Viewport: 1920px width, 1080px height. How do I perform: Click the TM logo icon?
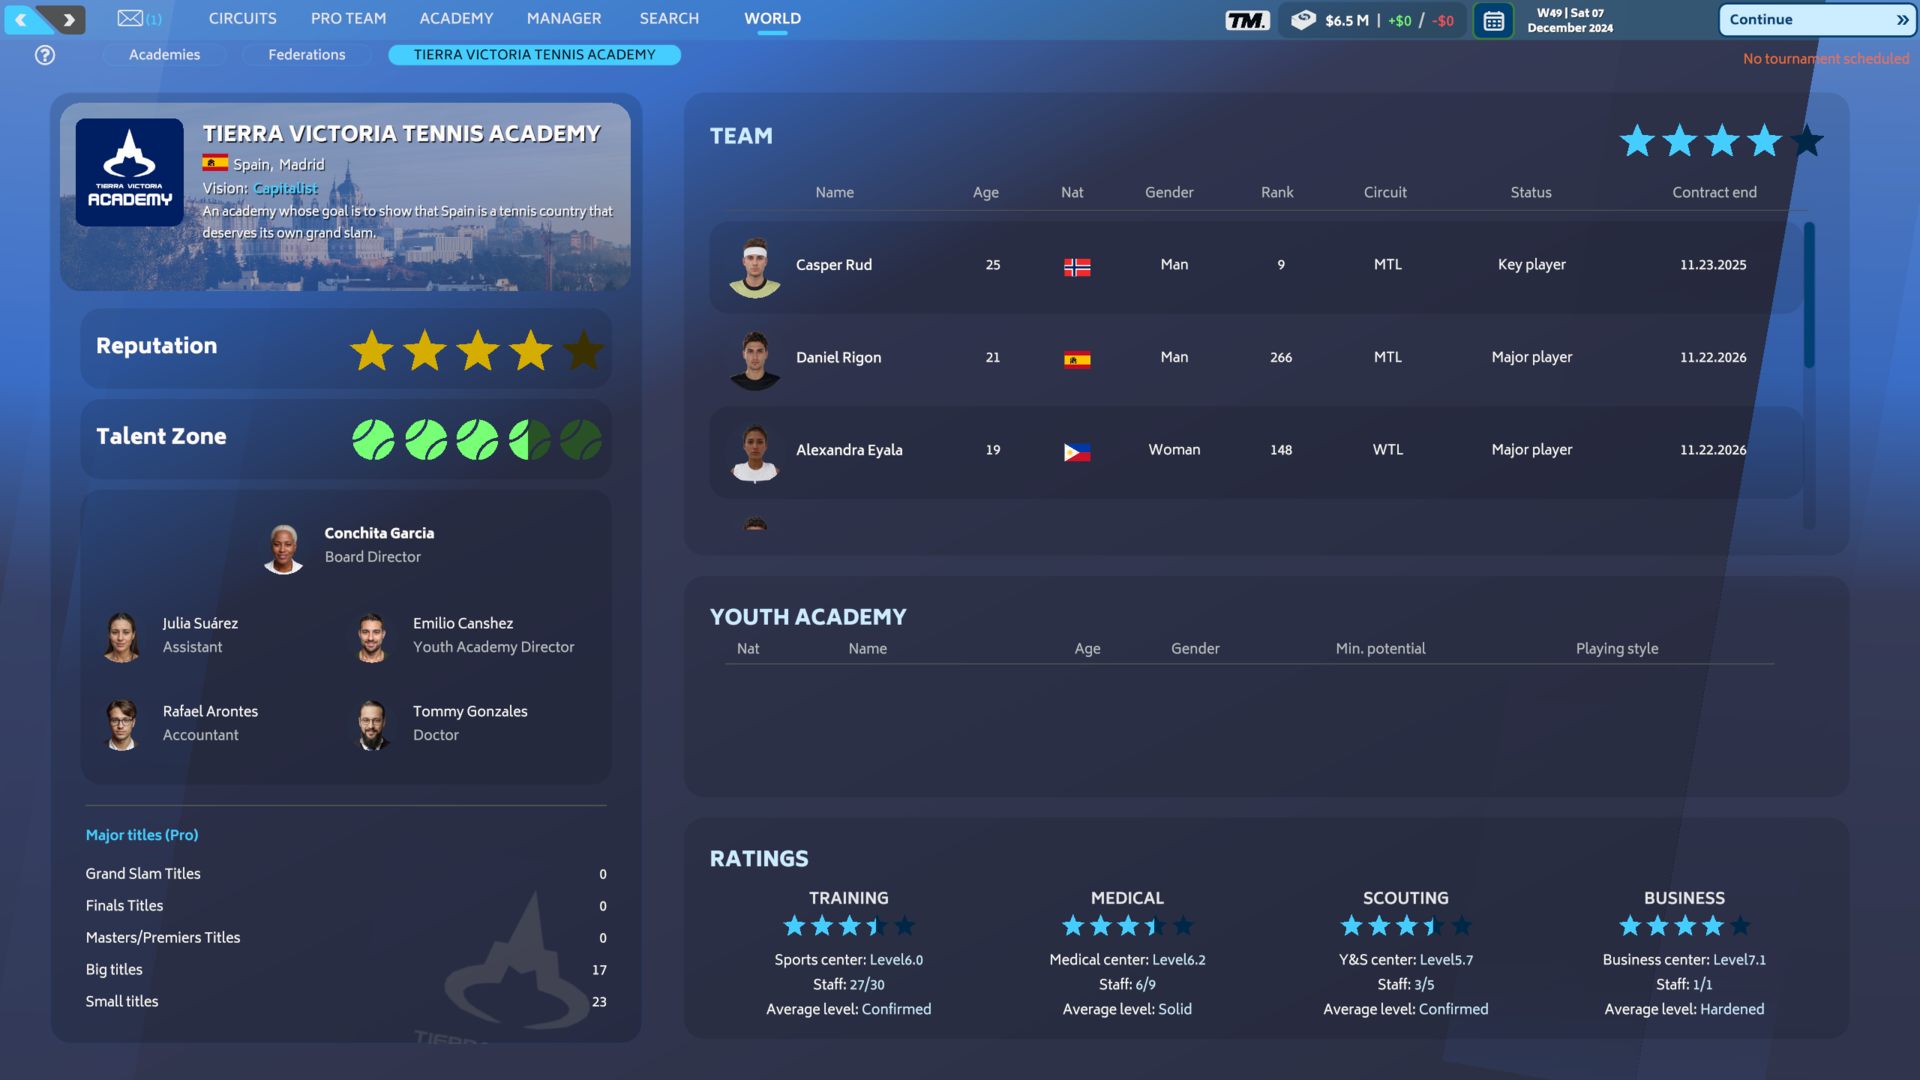click(1247, 20)
